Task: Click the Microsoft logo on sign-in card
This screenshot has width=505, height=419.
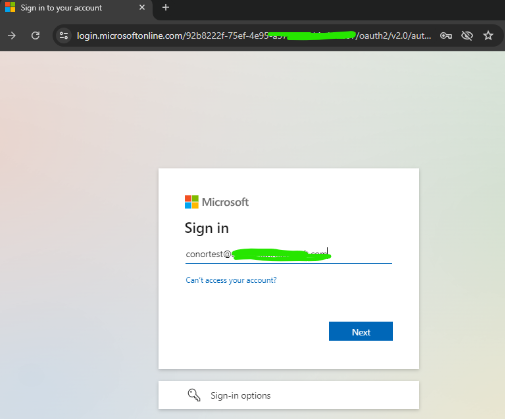Action: pos(217,202)
